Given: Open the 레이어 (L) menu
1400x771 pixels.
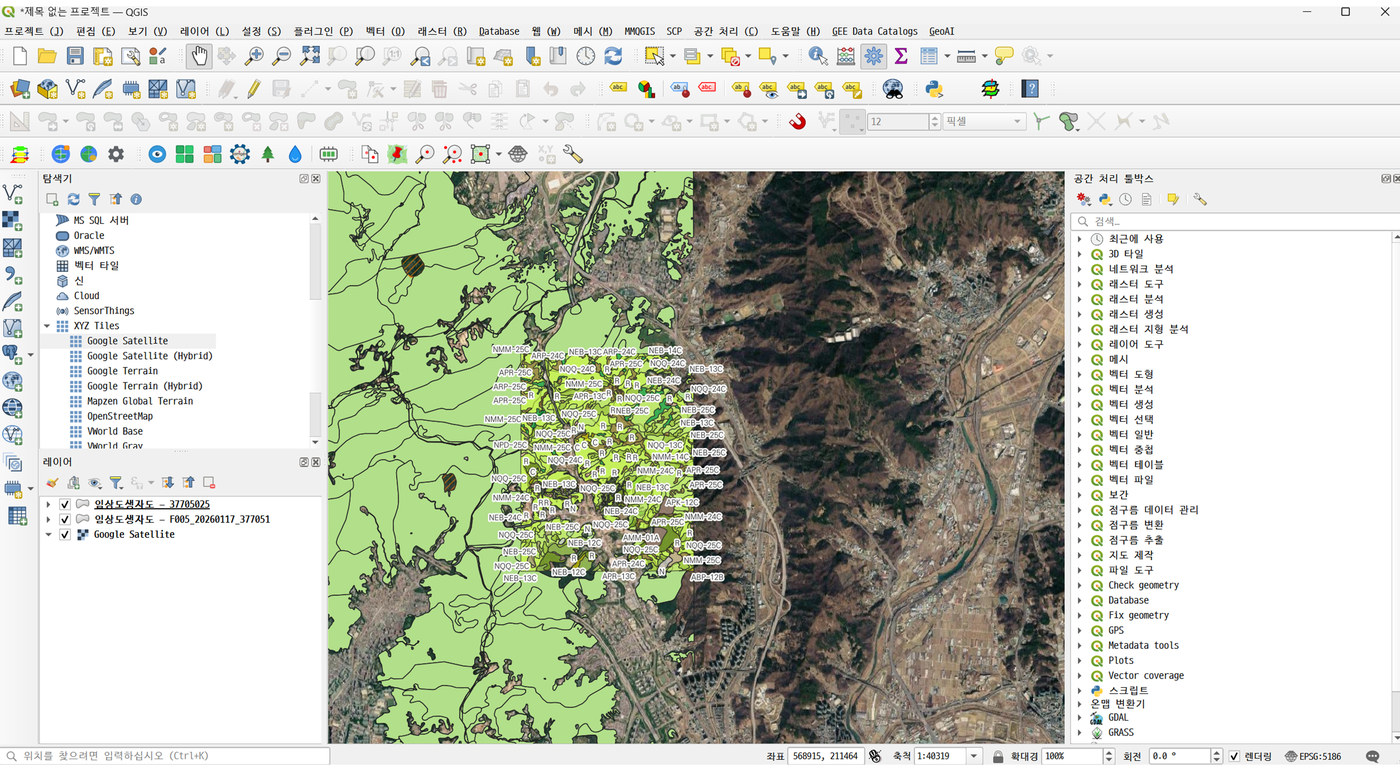Looking at the screenshot, I should coord(204,31).
